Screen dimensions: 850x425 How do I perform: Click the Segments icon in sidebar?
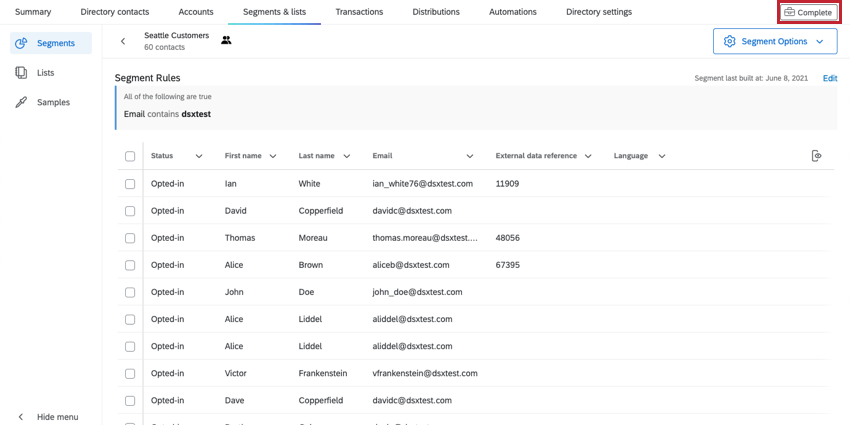tap(21, 43)
